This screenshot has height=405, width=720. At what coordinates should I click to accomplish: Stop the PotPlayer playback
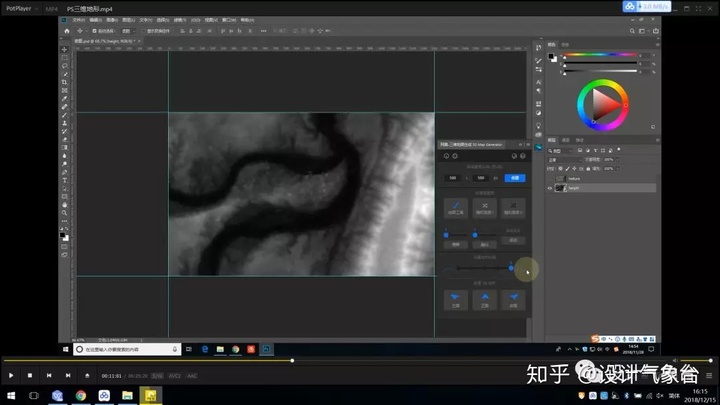[30, 376]
